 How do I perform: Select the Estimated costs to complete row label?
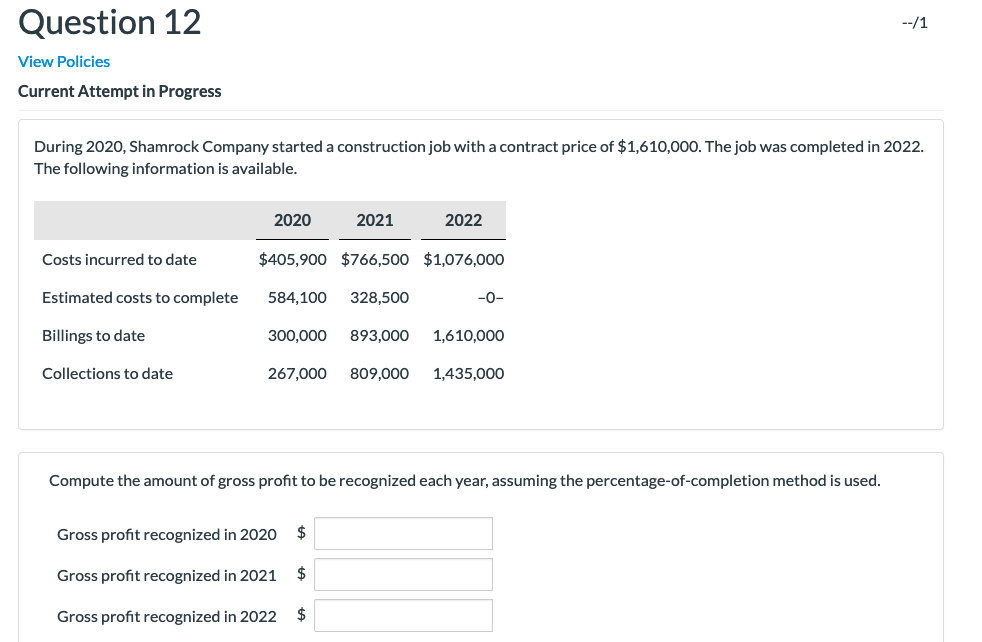coord(140,297)
